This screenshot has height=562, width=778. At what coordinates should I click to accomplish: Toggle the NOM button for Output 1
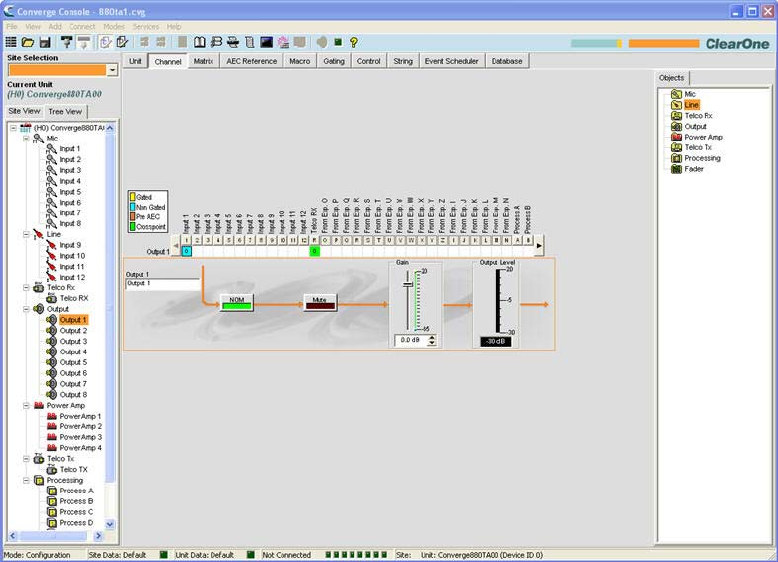(x=236, y=303)
